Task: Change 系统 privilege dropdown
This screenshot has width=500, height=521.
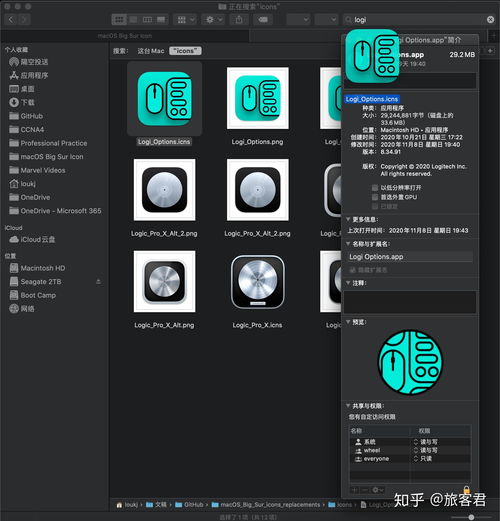Action: (426, 442)
